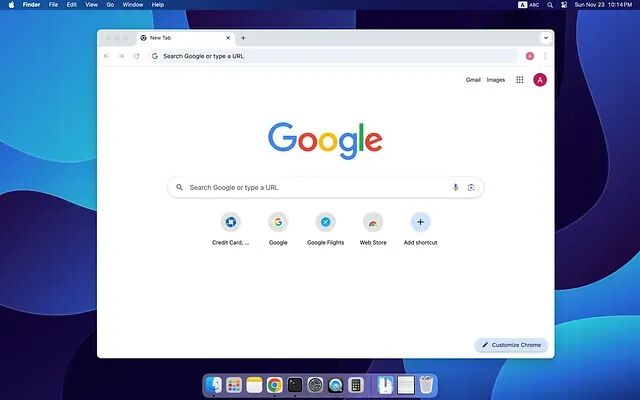Click the date and time in the menu bar
The width and height of the screenshot is (640, 400).
pyautogui.click(x=603, y=5)
